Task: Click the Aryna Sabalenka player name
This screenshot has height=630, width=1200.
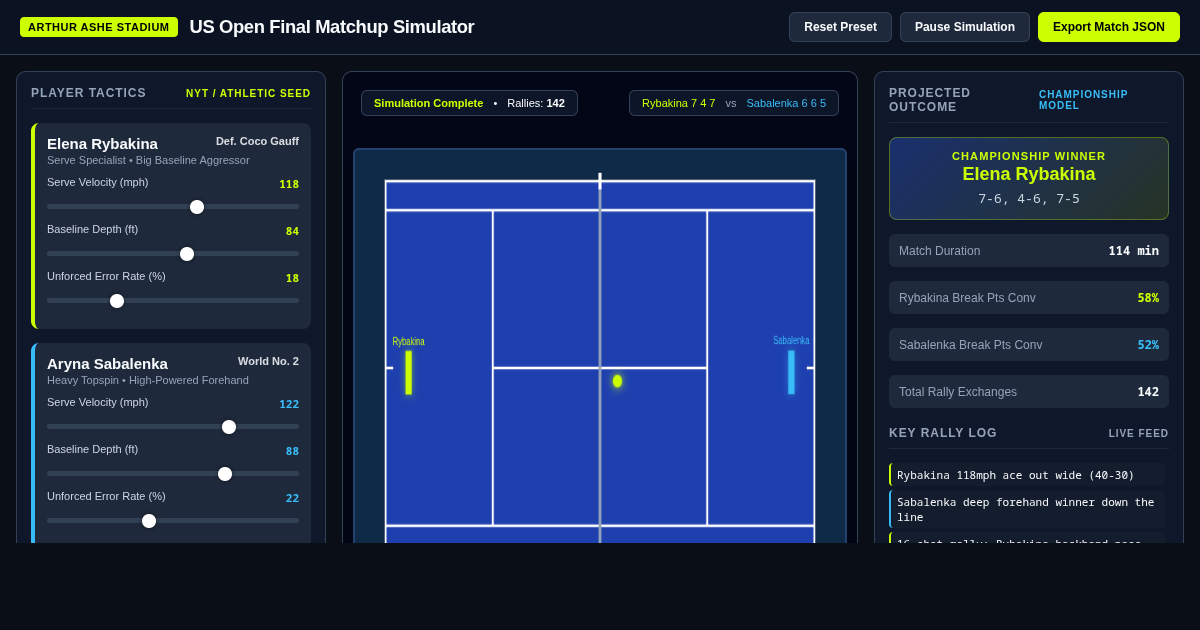Action: [x=107, y=363]
